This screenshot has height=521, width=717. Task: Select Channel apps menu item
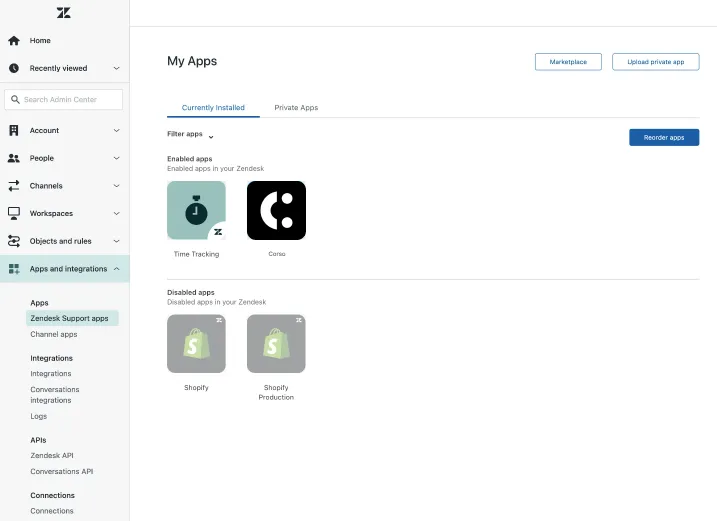pos(54,334)
